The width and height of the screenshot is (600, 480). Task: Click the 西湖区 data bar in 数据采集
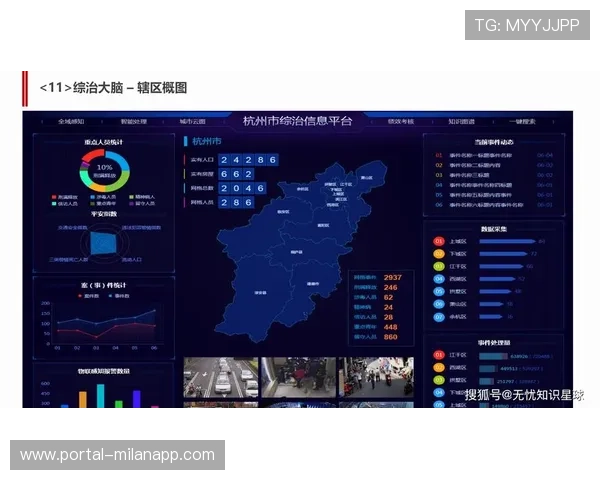pyautogui.click(x=497, y=279)
